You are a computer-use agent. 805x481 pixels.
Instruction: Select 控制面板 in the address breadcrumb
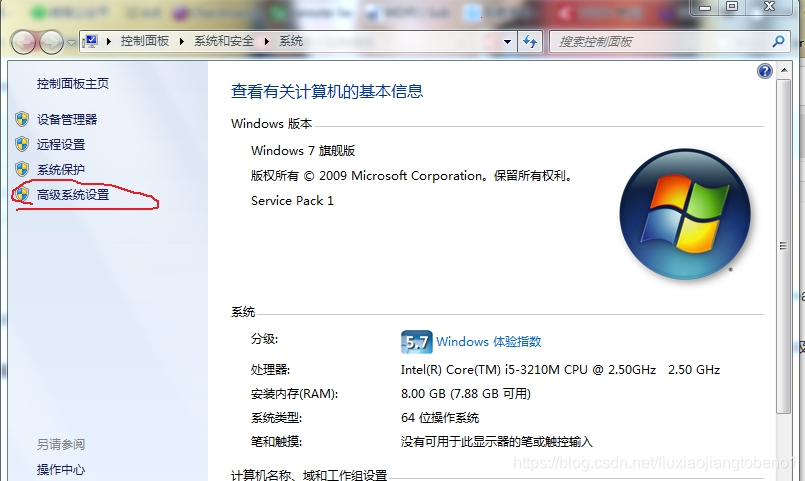pos(145,41)
